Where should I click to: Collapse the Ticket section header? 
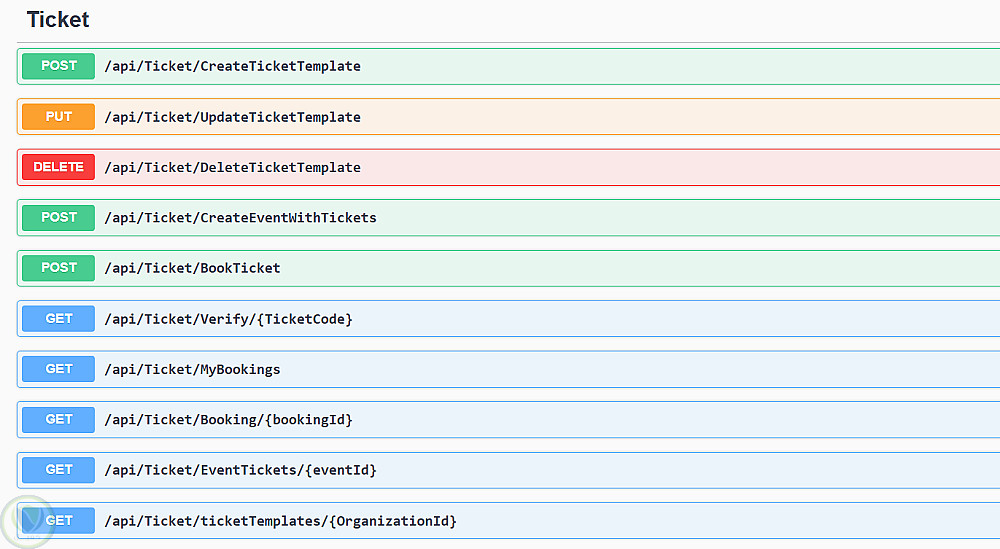(x=58, y=20)
